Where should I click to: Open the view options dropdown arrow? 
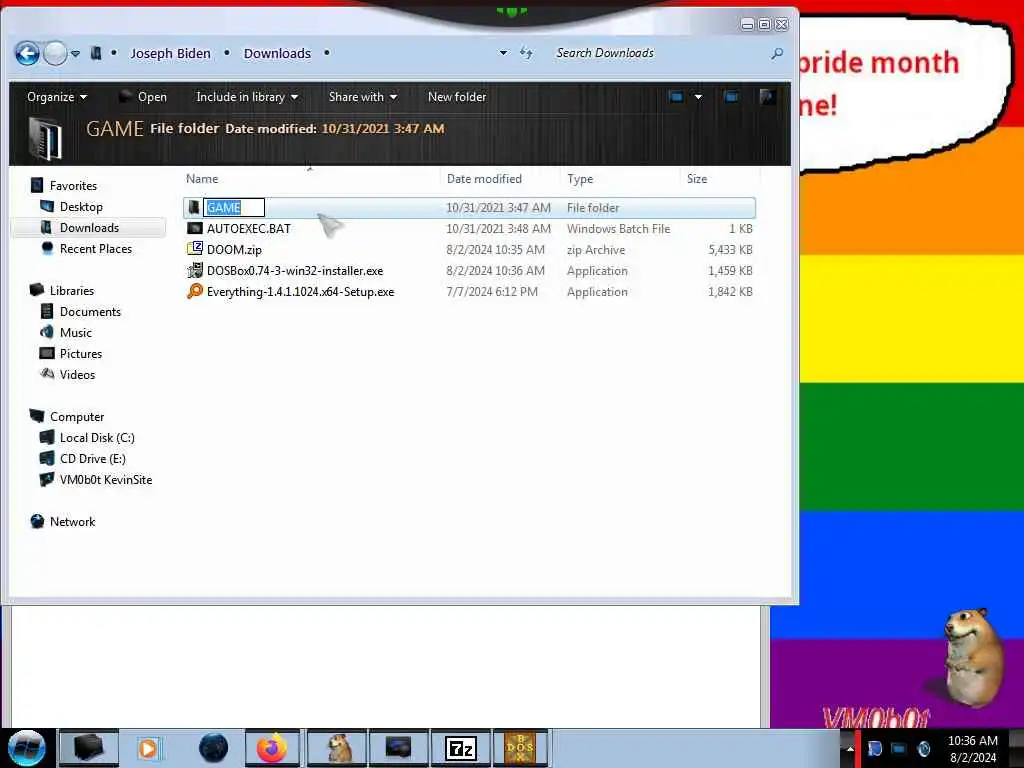tap(698, 97)
